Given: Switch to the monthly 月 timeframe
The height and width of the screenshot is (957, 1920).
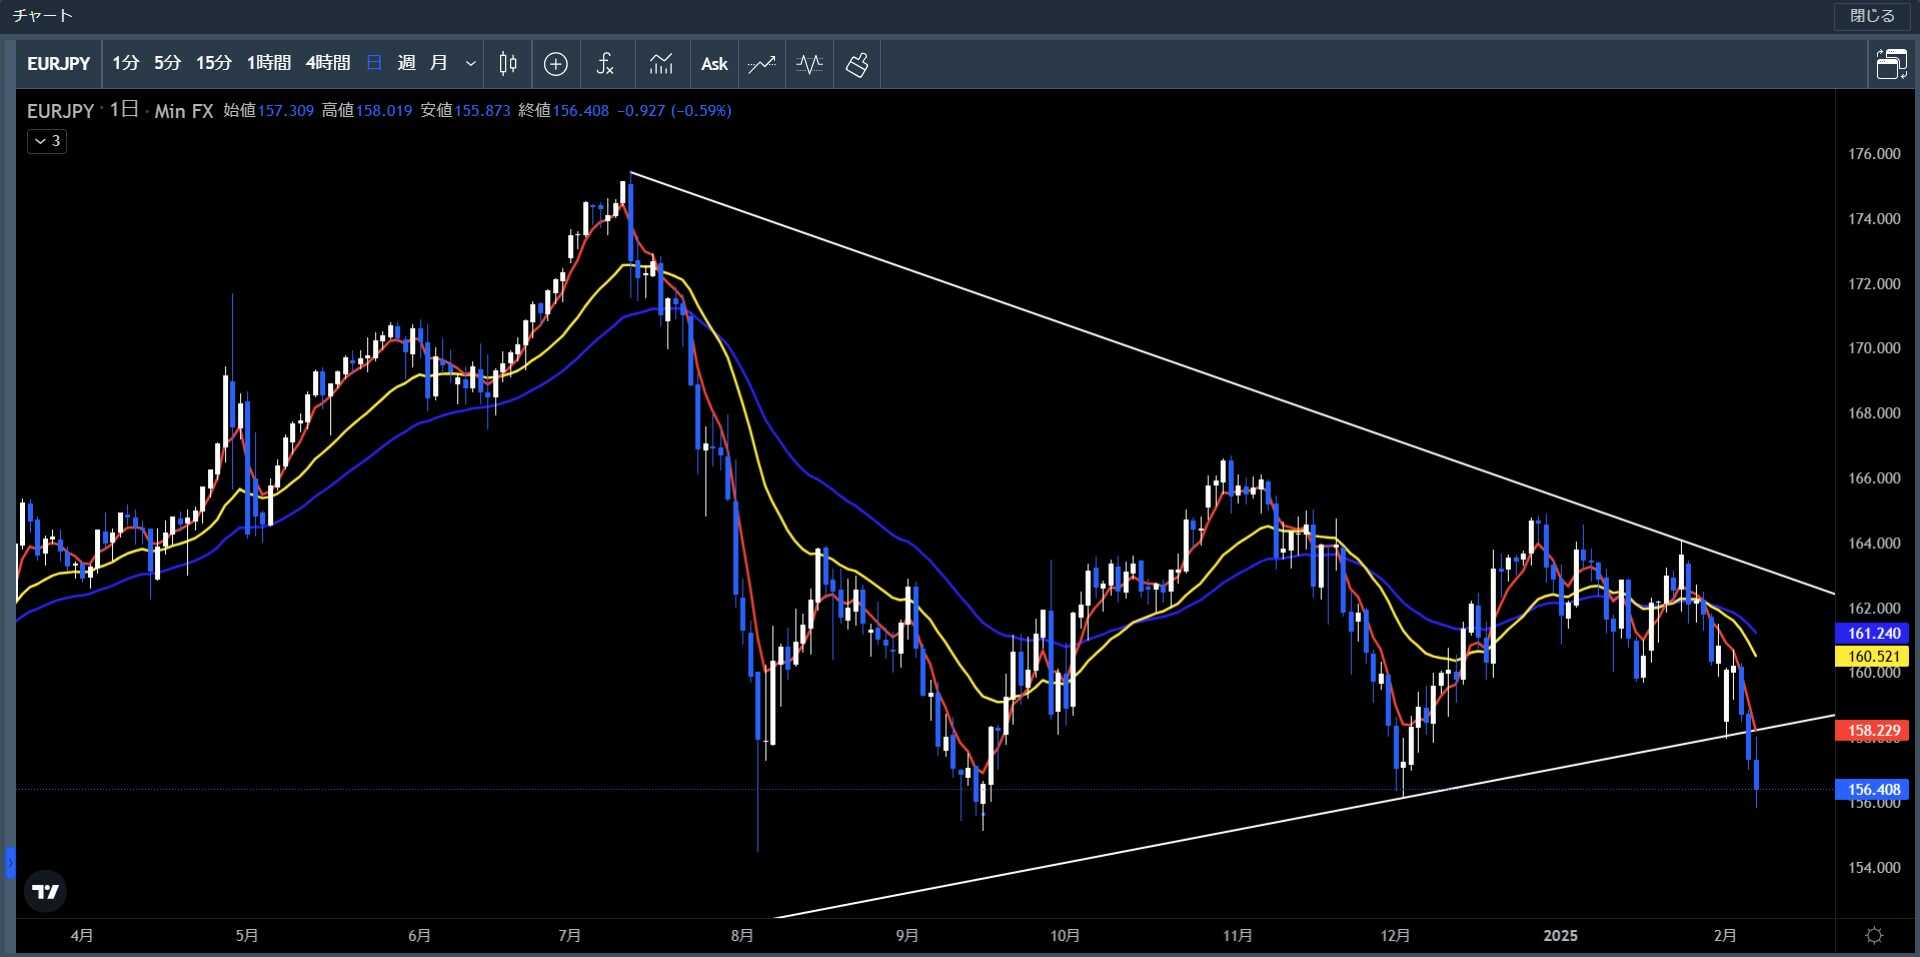Looking at the screenshot, I should pyautogui.click(x=438, y=64).
